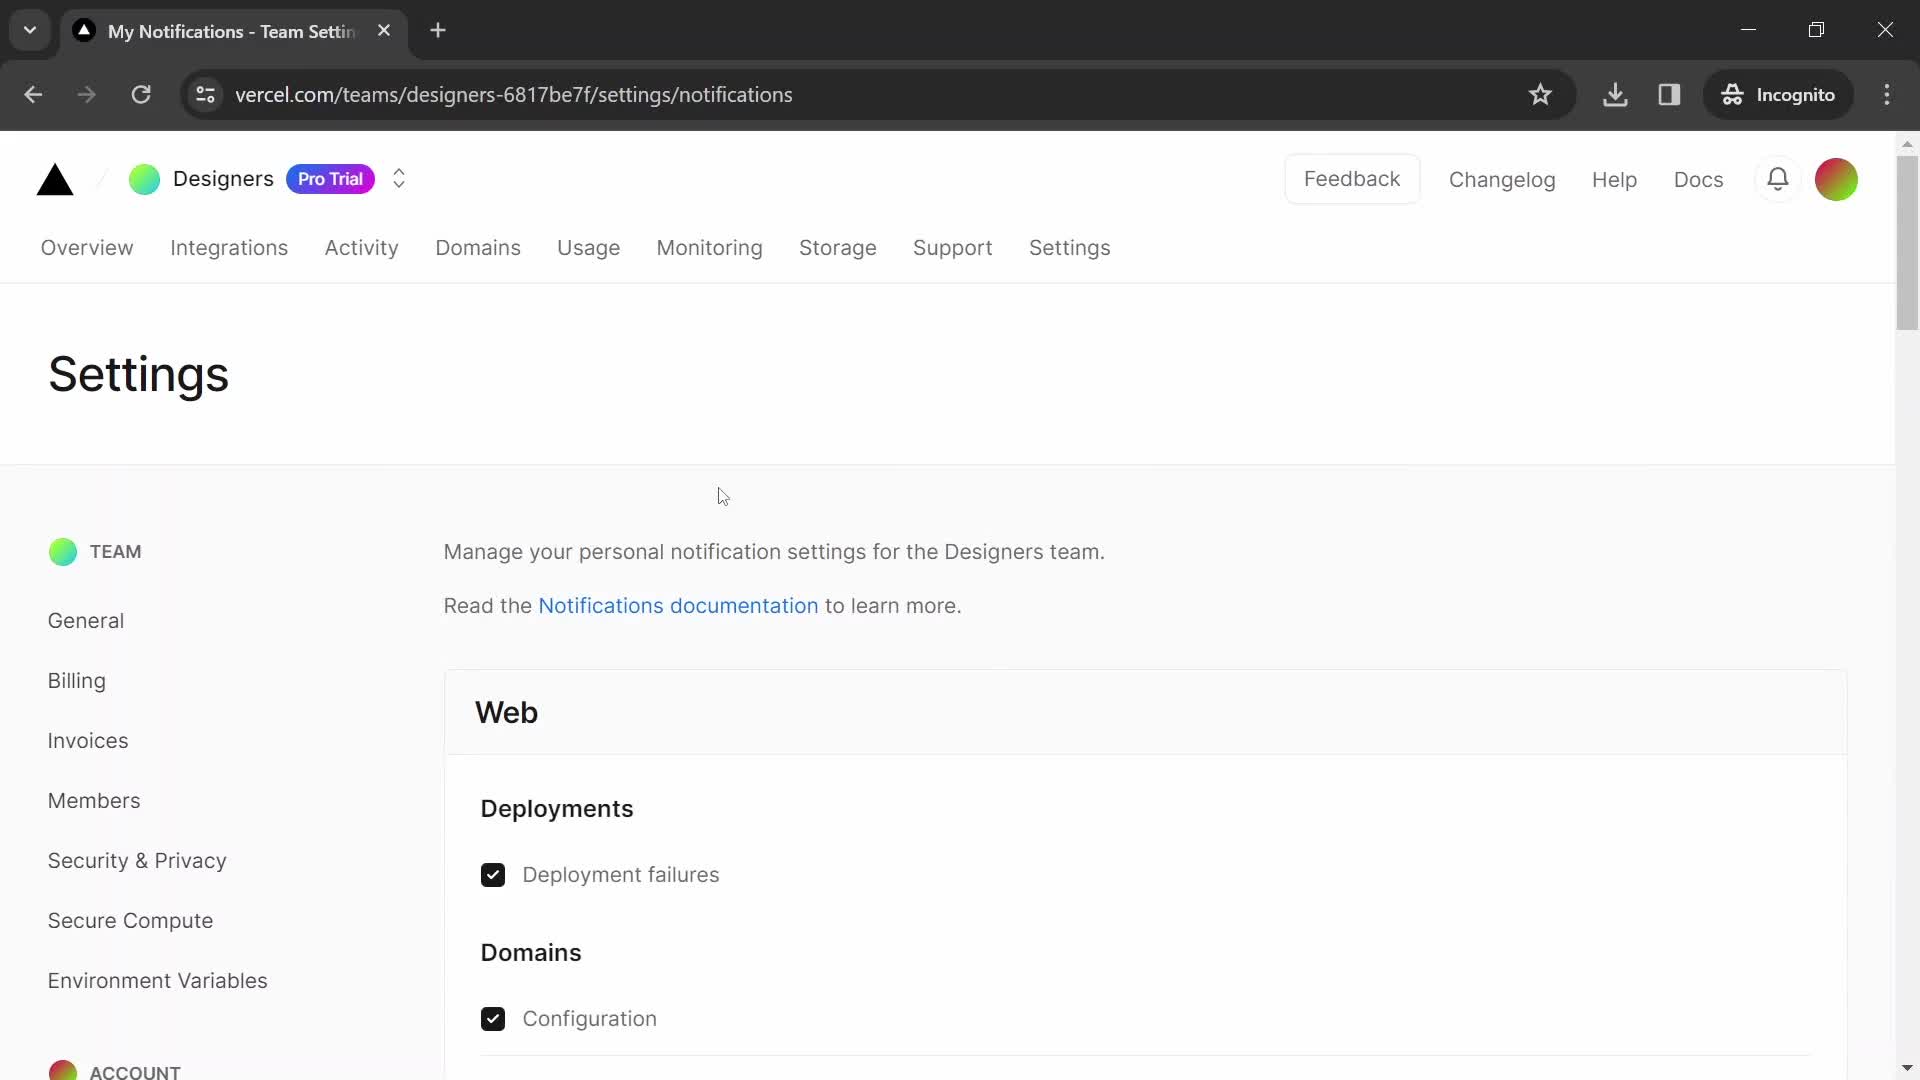
Task: Expand the ACCOUNT section below
Action: click(x=135, y=1072)
